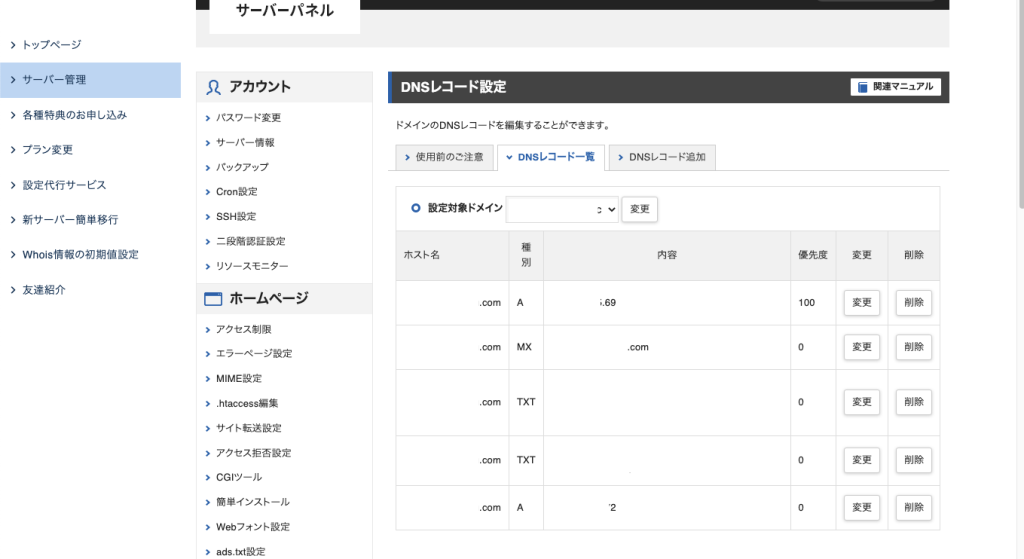Click 削除 for the second TXT record
1024x559 pixels.
(914, 460)
